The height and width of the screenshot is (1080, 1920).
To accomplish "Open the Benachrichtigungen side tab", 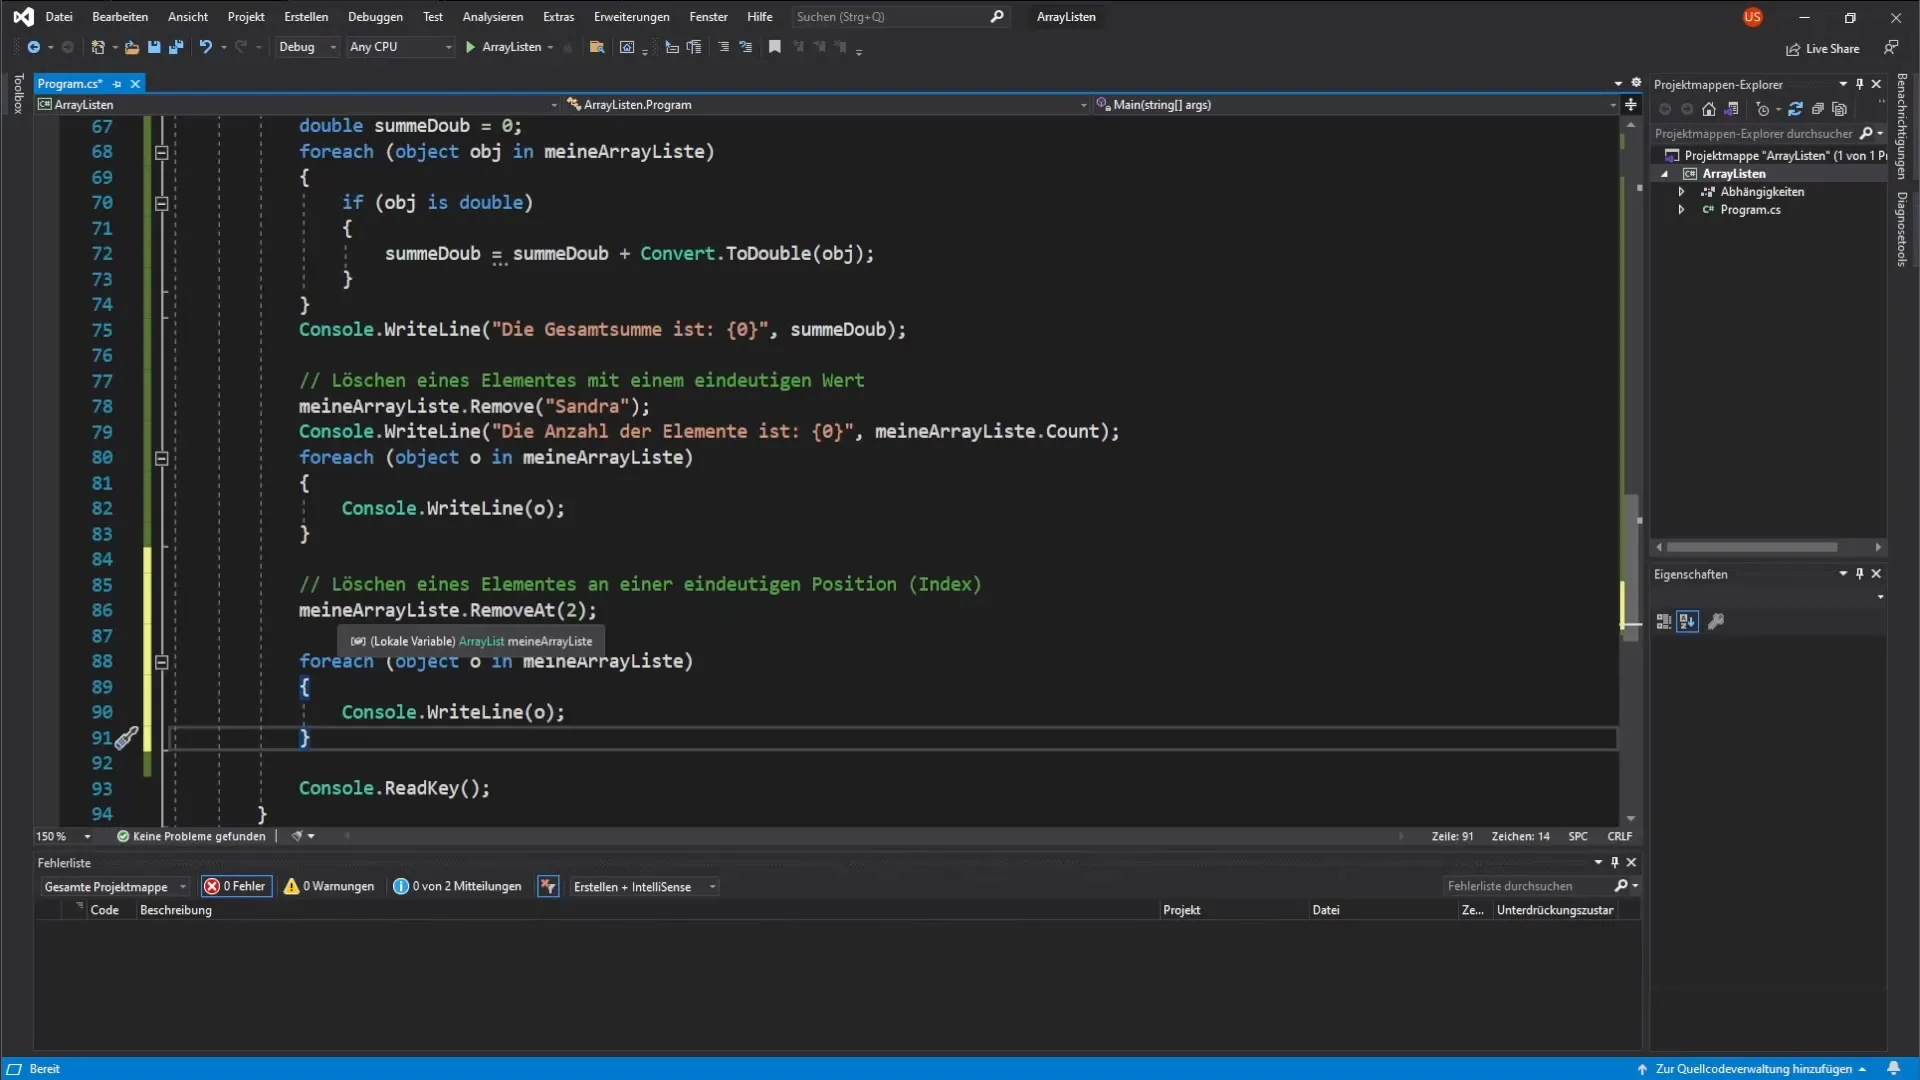I will pos(1902,126).
